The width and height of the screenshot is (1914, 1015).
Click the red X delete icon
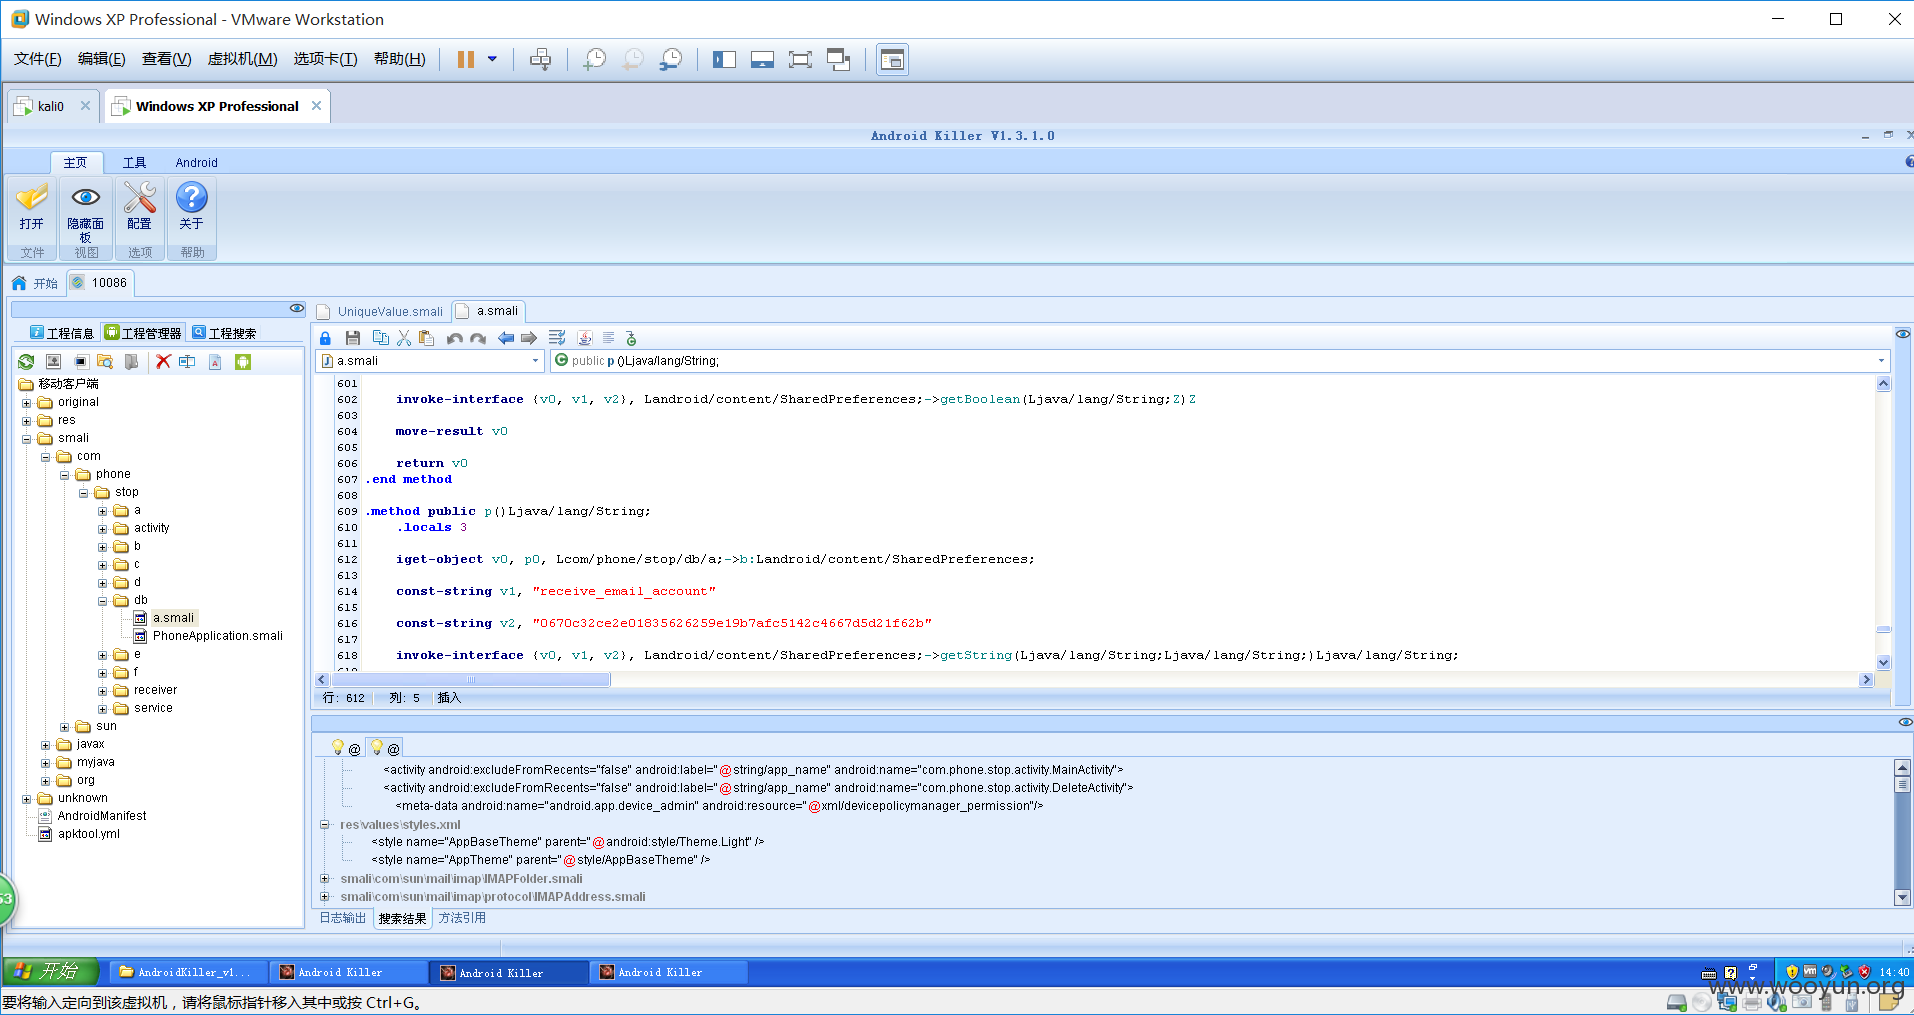click(163, 362)
